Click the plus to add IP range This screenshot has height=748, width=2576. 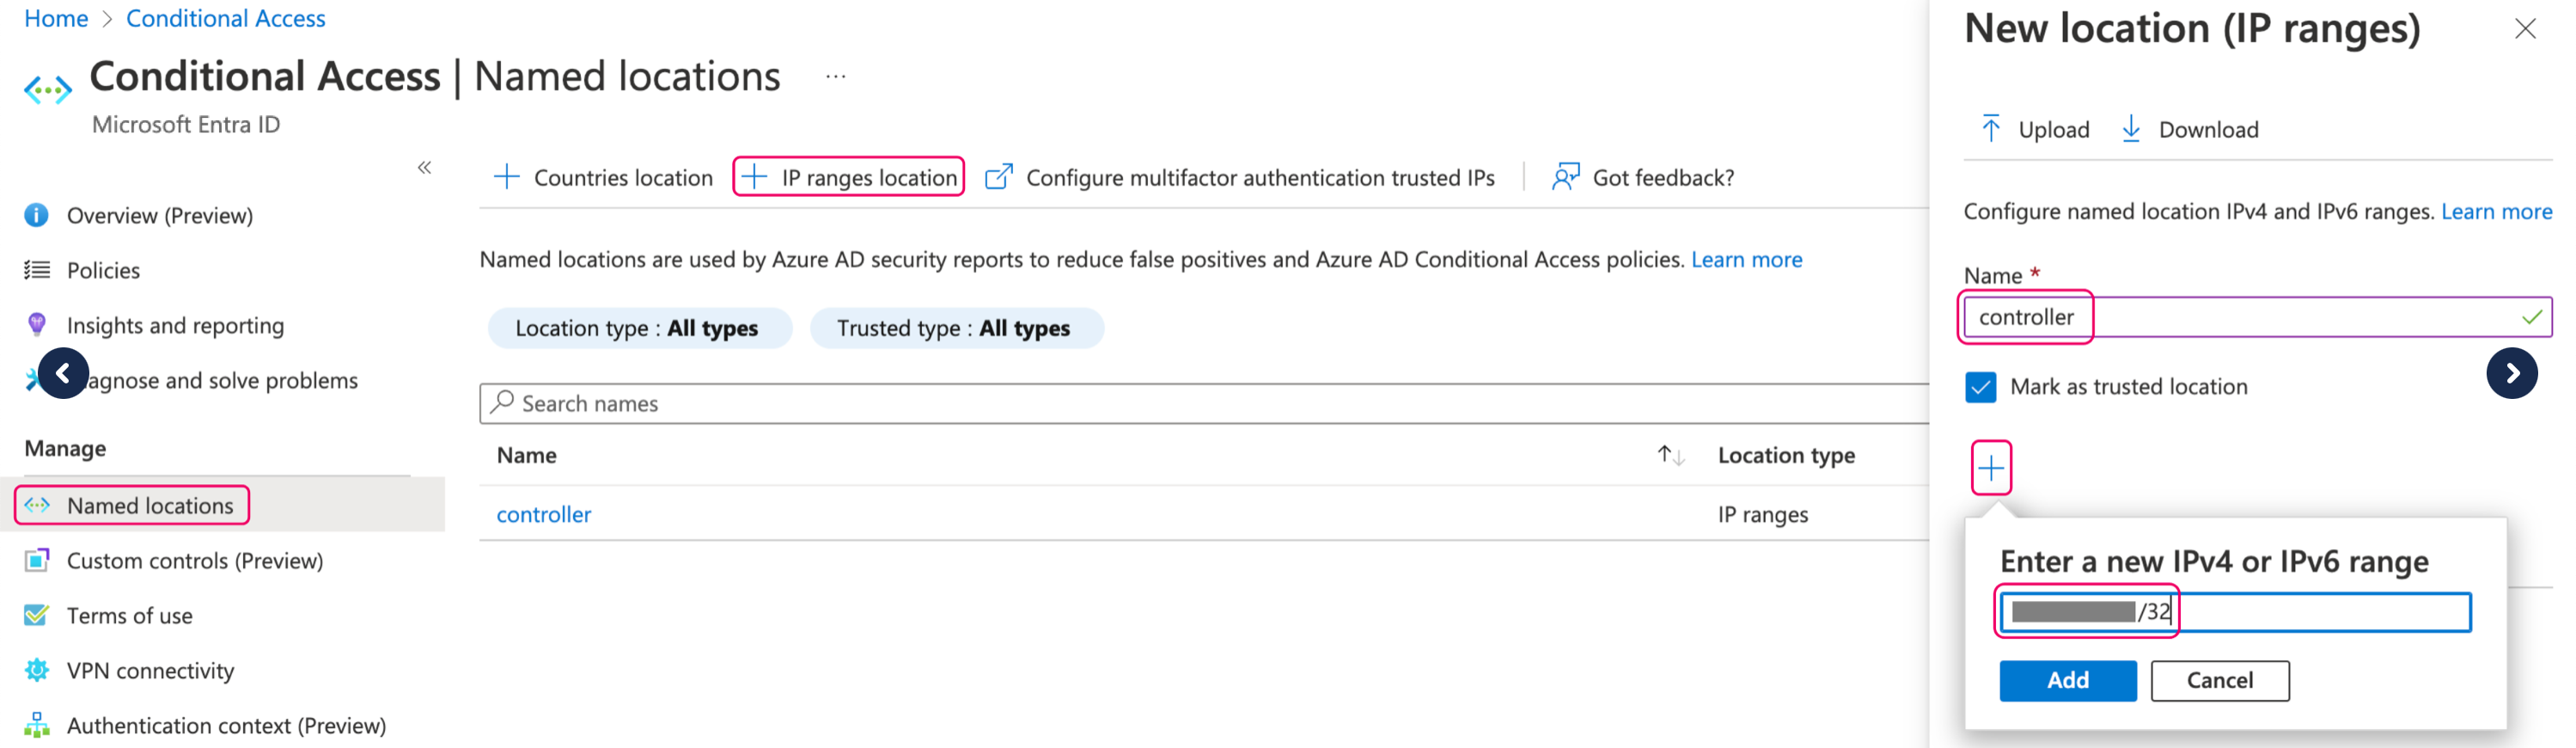1991,468
